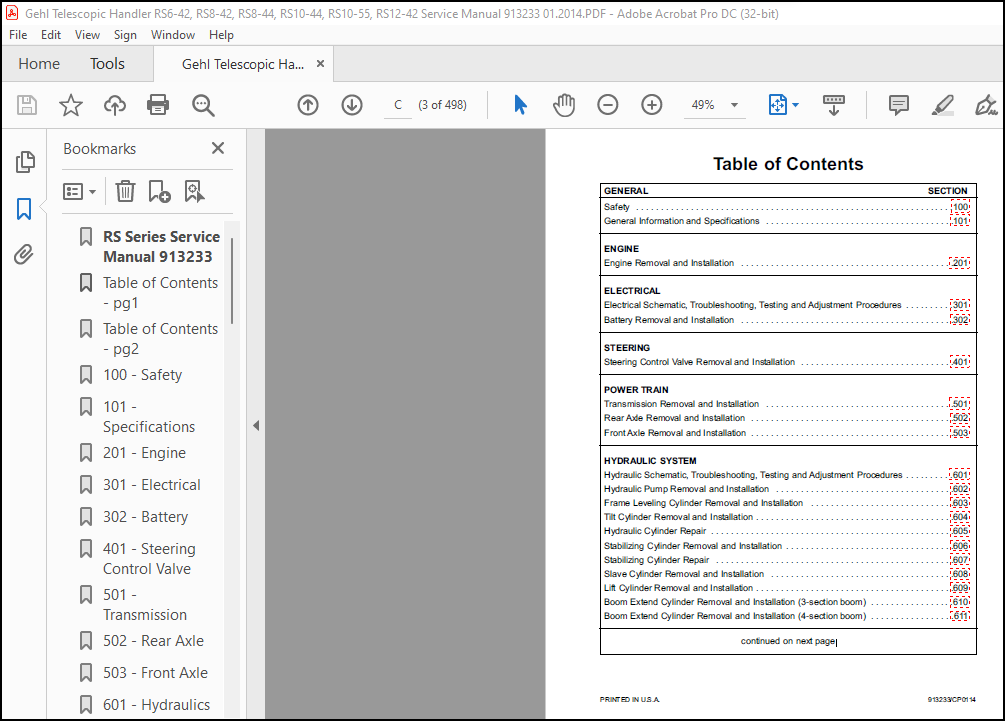Click the upload to cloud icon
1005x721 pixels.
[x=115, y=105]
